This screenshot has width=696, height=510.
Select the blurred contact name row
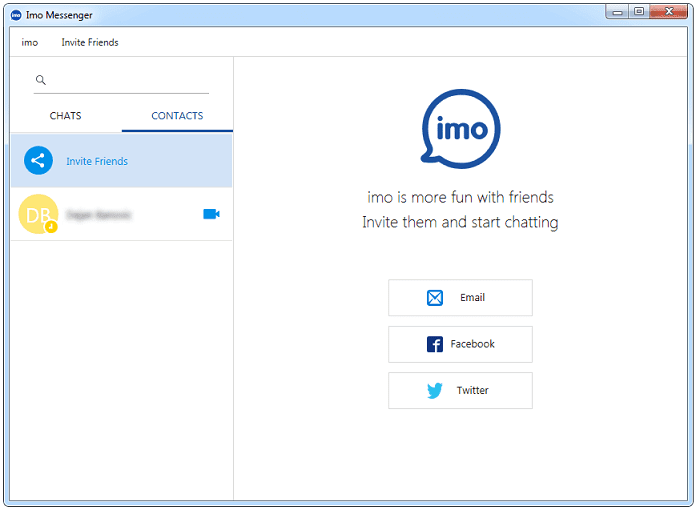tap(122, 214)
